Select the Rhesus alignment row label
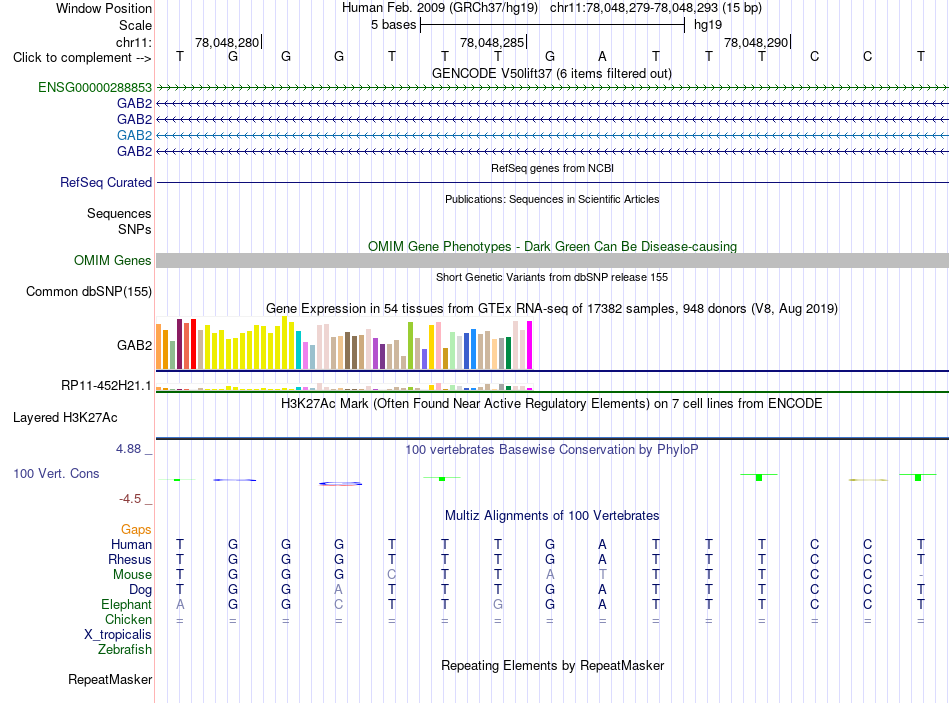The height and width of the screenshot is (703, 950). 130,559
